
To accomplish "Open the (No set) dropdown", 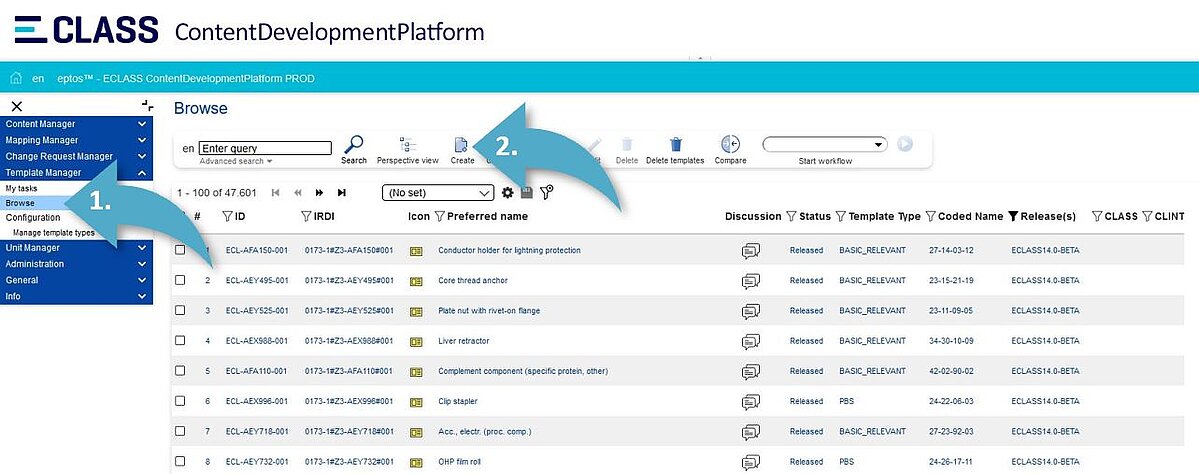I will [439, 192].
